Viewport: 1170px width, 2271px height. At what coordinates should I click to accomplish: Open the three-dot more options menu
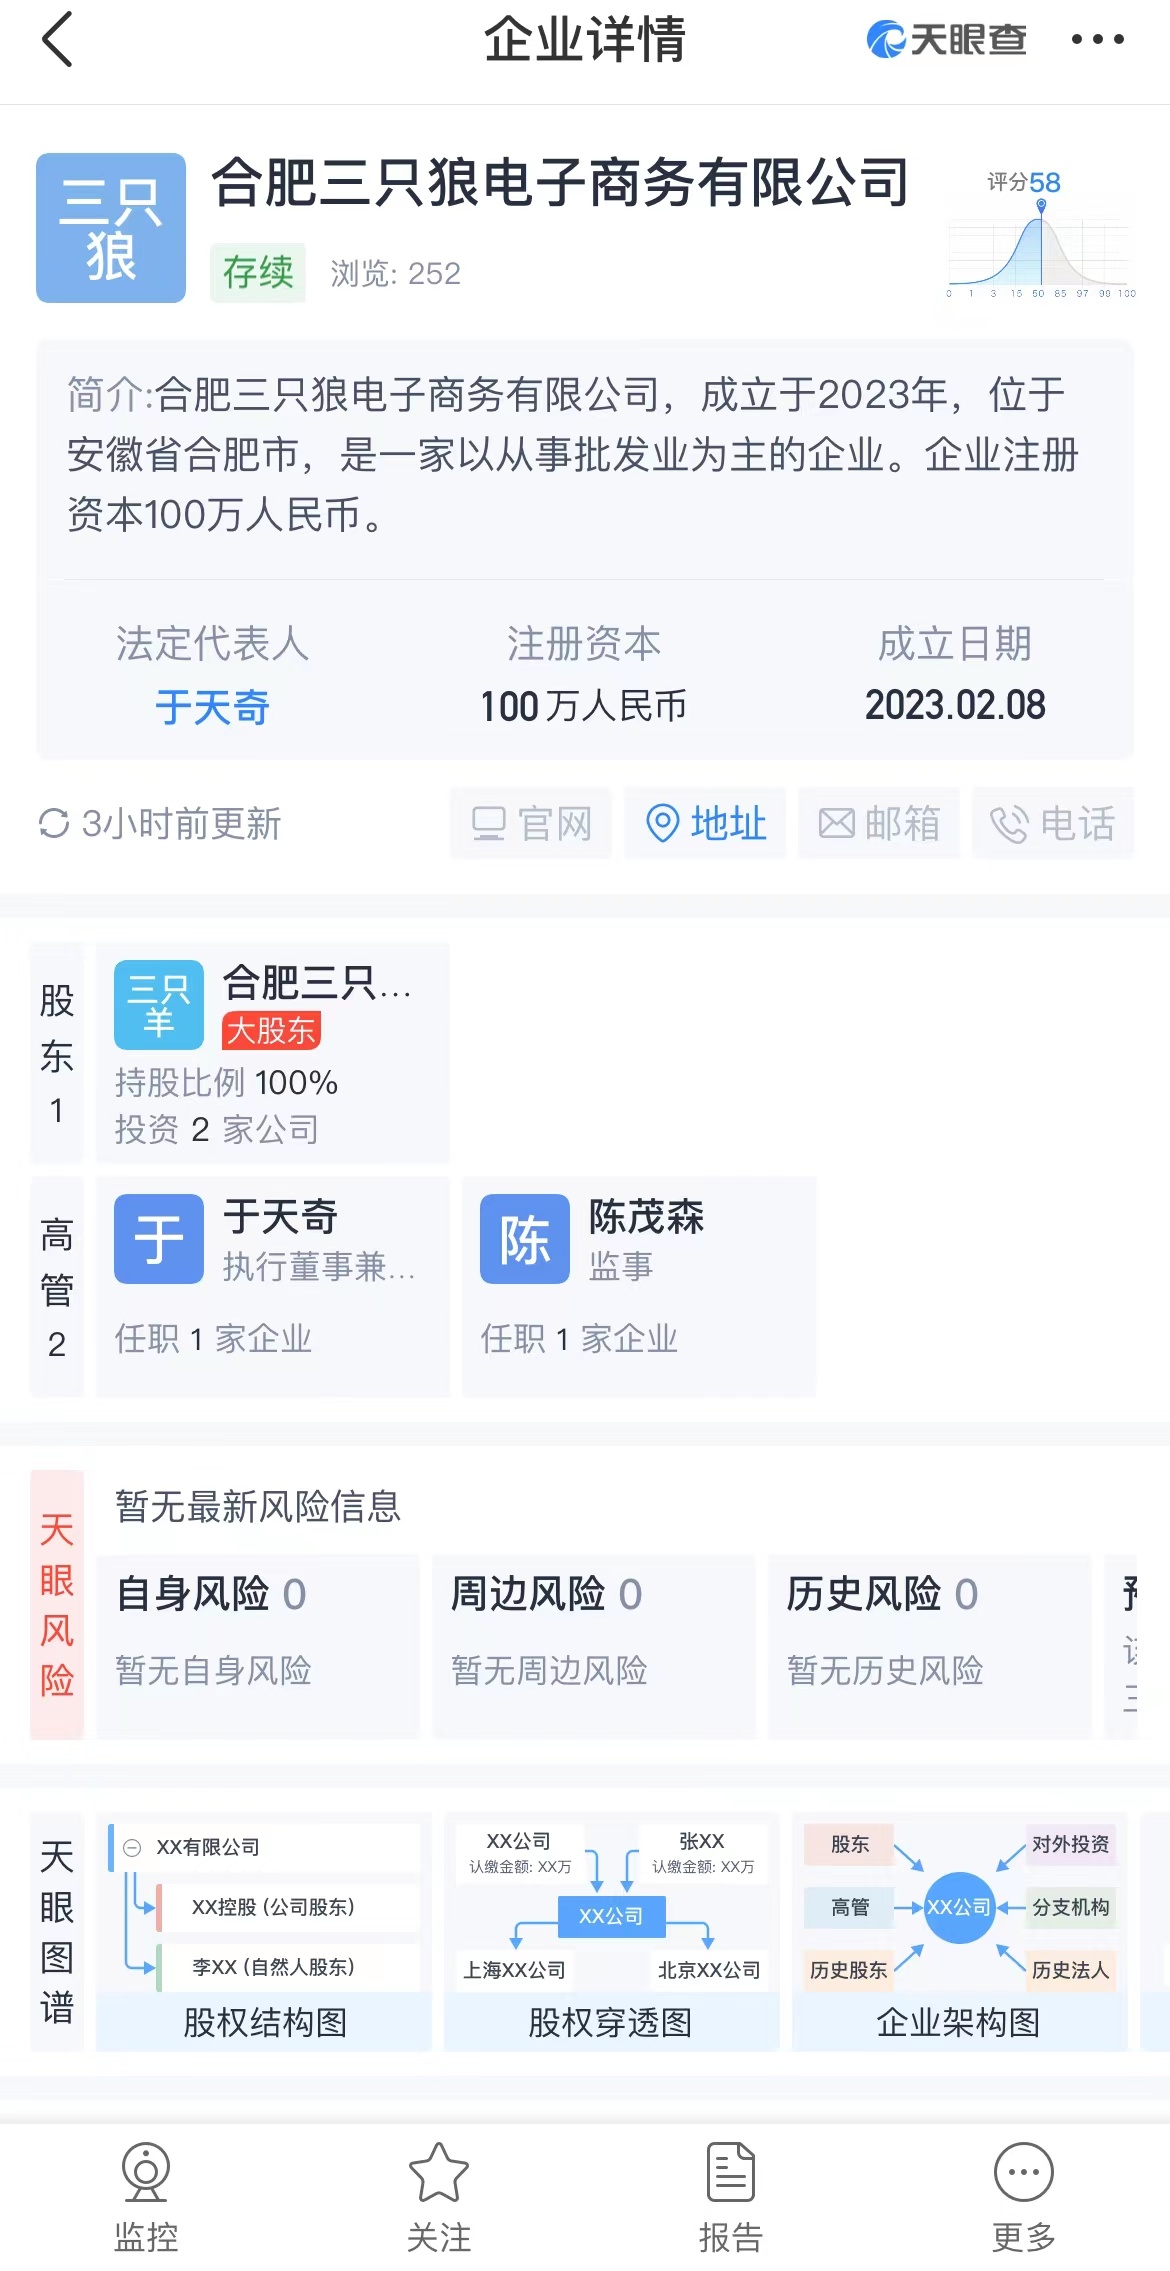(x=1097, y=40)
